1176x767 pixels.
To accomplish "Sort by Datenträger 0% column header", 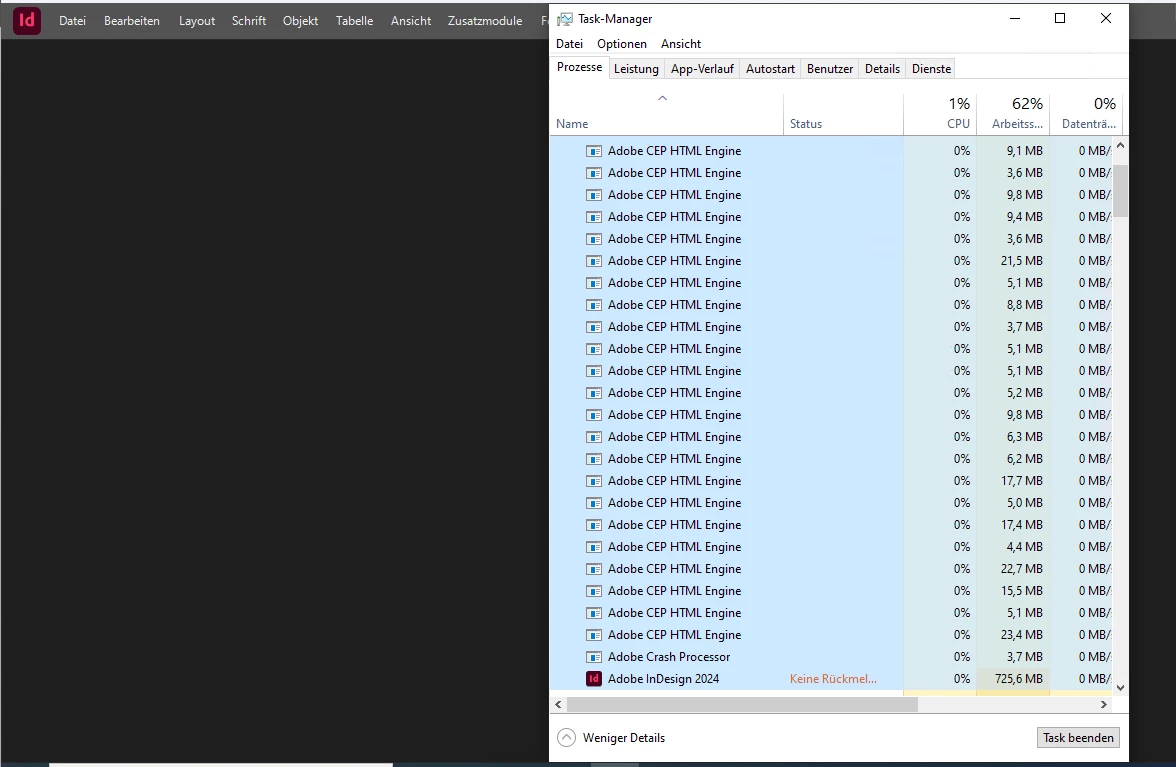I will pos(1086,113).
